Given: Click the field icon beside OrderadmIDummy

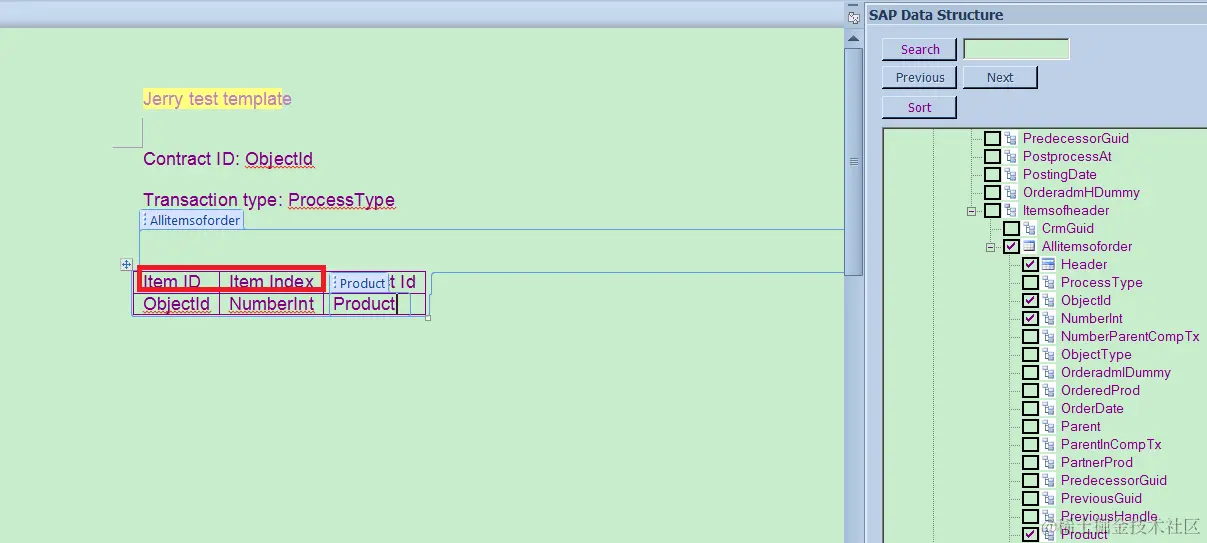Looking at the screenshot, I should (1049, 372).
